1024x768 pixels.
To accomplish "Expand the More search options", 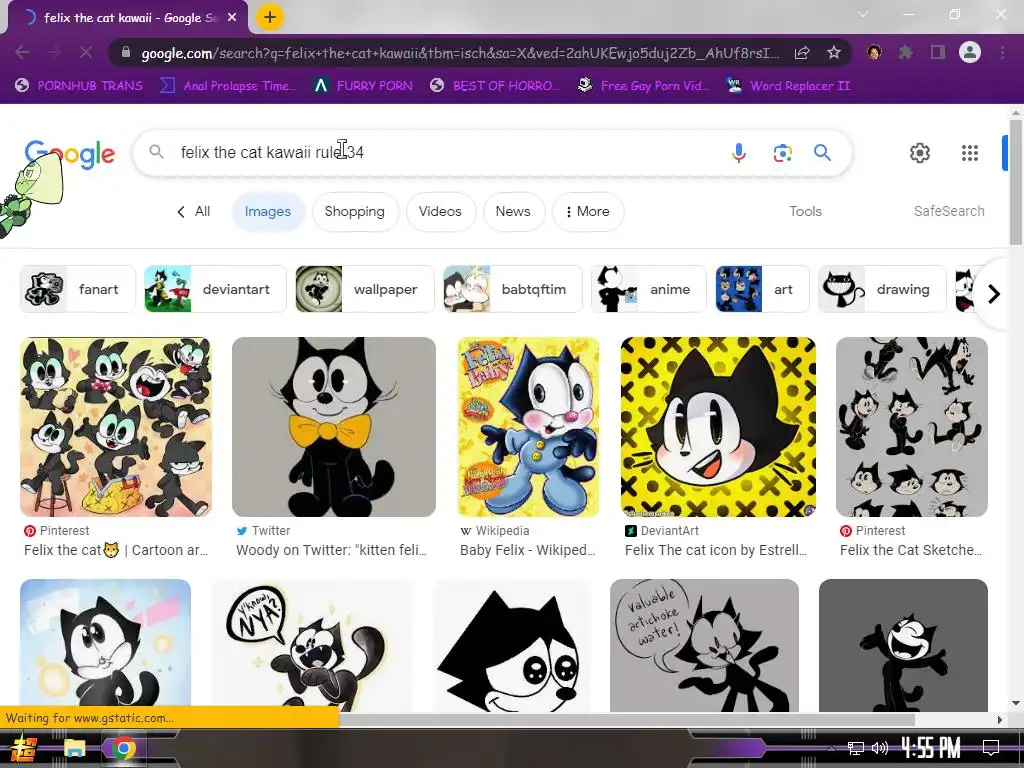I will pos(588,212).
